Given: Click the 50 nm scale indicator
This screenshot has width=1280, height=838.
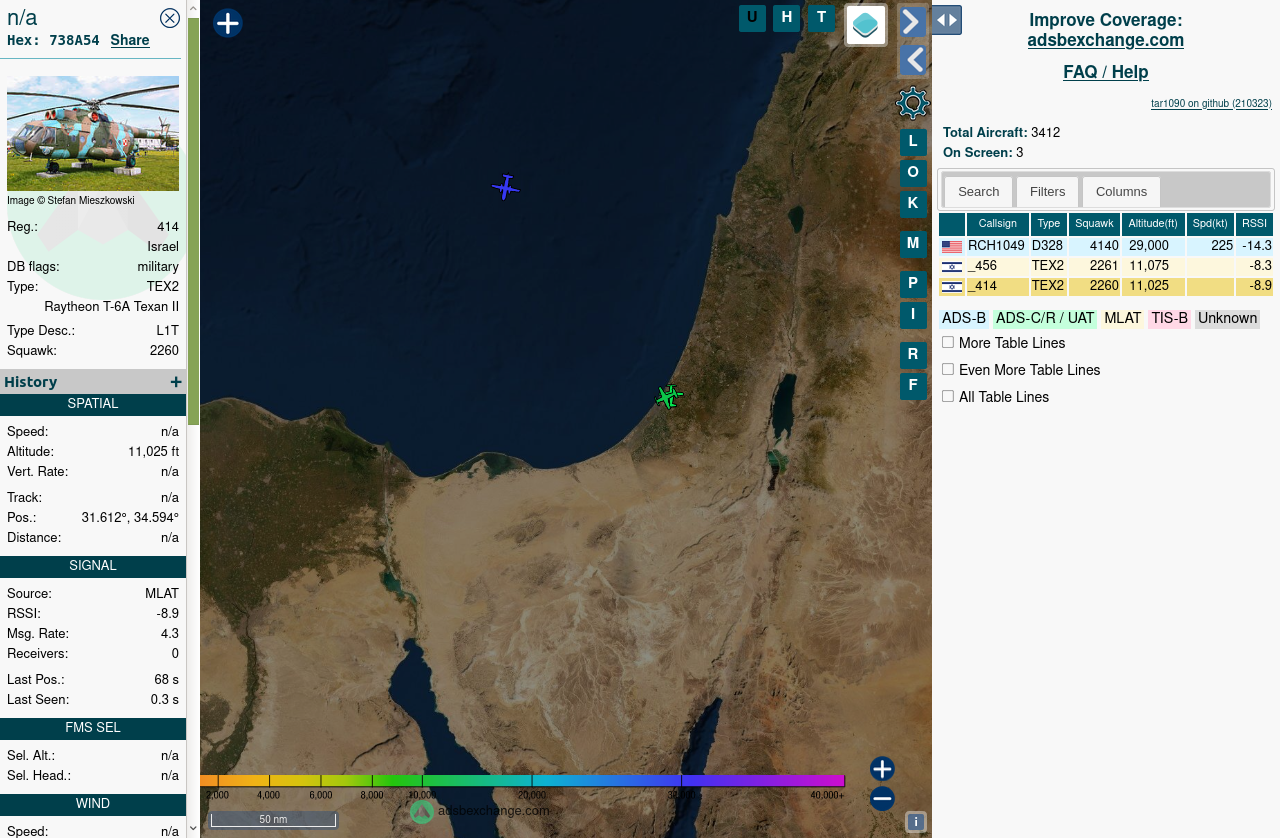Looking at the screenshot, I should tap(273, 819).
